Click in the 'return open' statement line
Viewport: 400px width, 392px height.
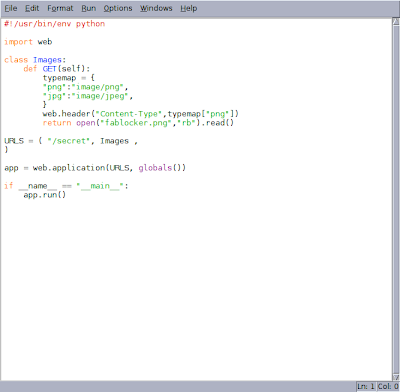coord(138,123)
